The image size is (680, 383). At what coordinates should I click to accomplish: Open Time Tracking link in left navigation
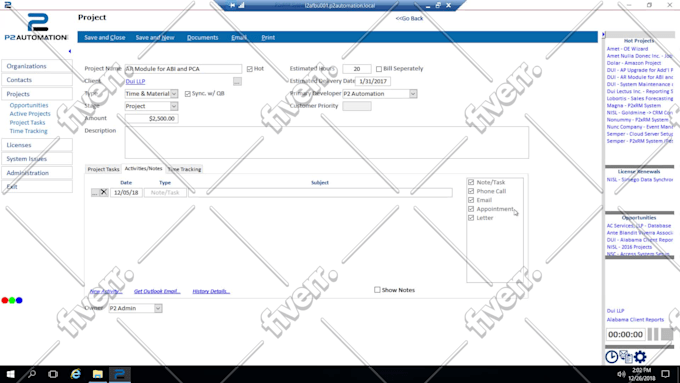coord(29,131)
